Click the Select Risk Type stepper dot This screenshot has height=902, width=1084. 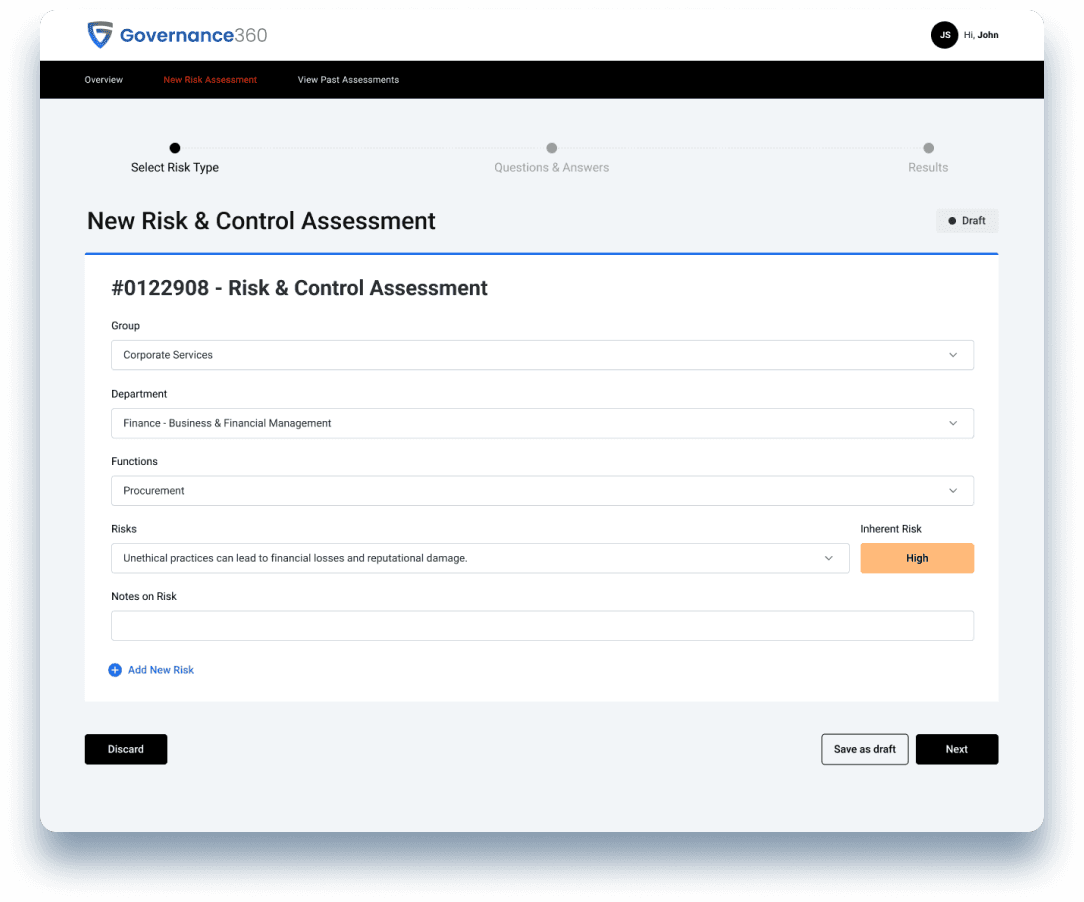click(x=175, y=147)
